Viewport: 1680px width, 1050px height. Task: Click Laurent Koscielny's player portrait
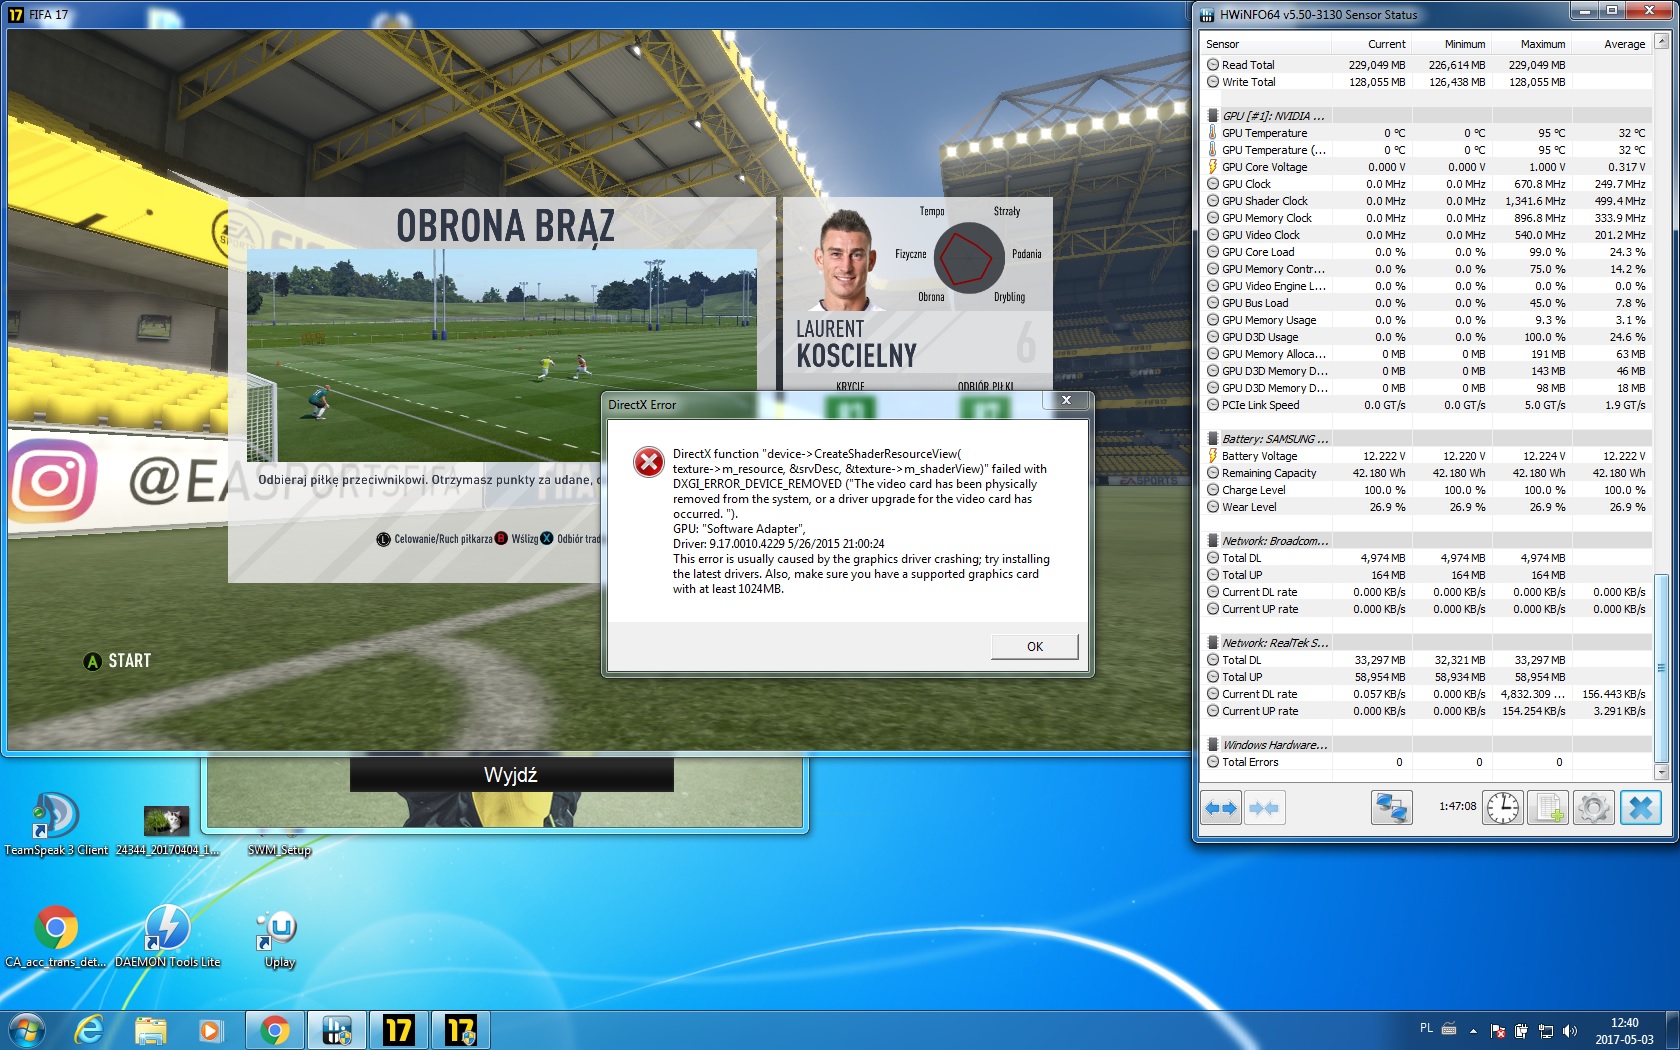tap(844, 261)
